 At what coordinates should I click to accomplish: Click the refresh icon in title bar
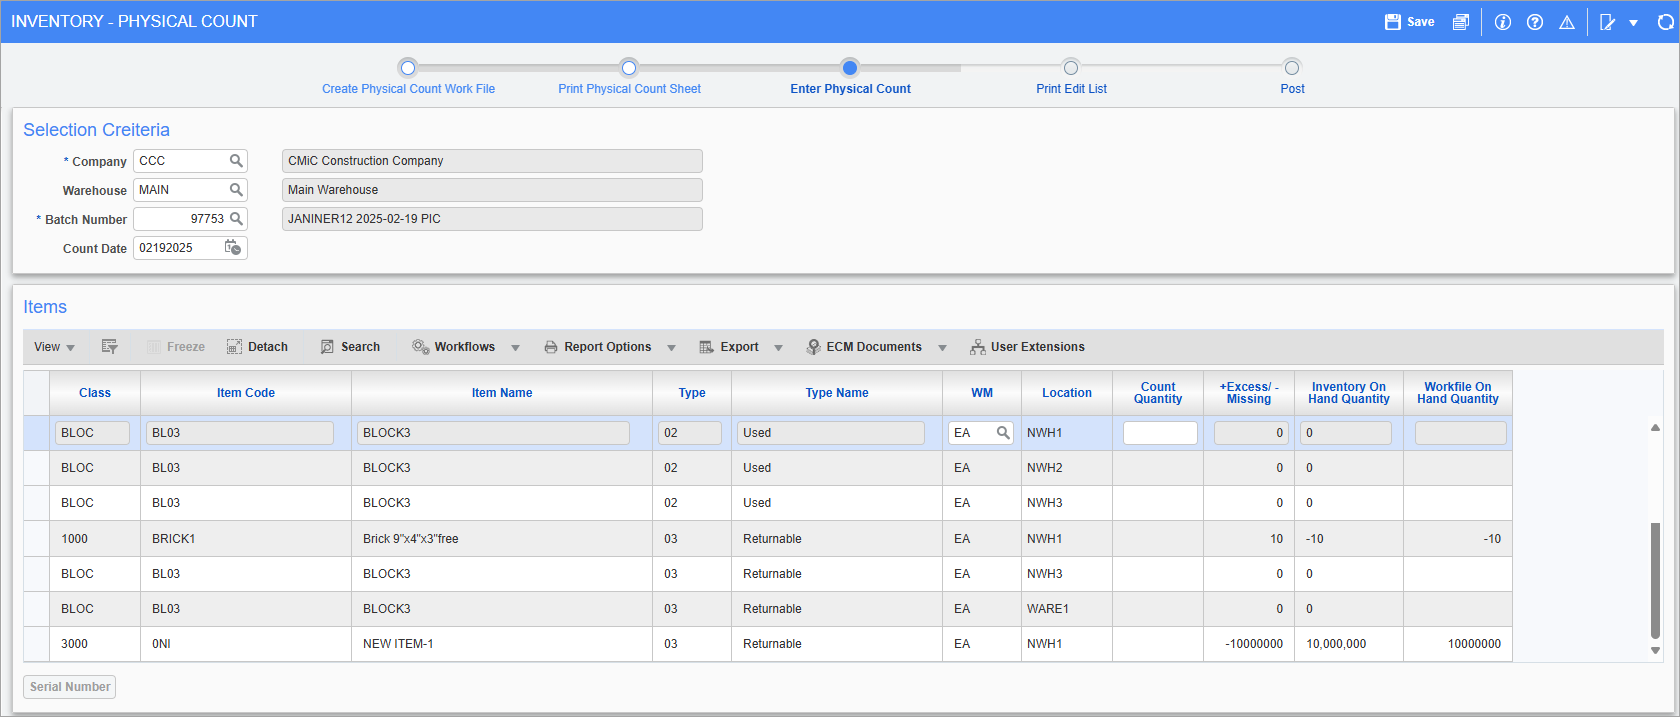(x=1665, y=22)
